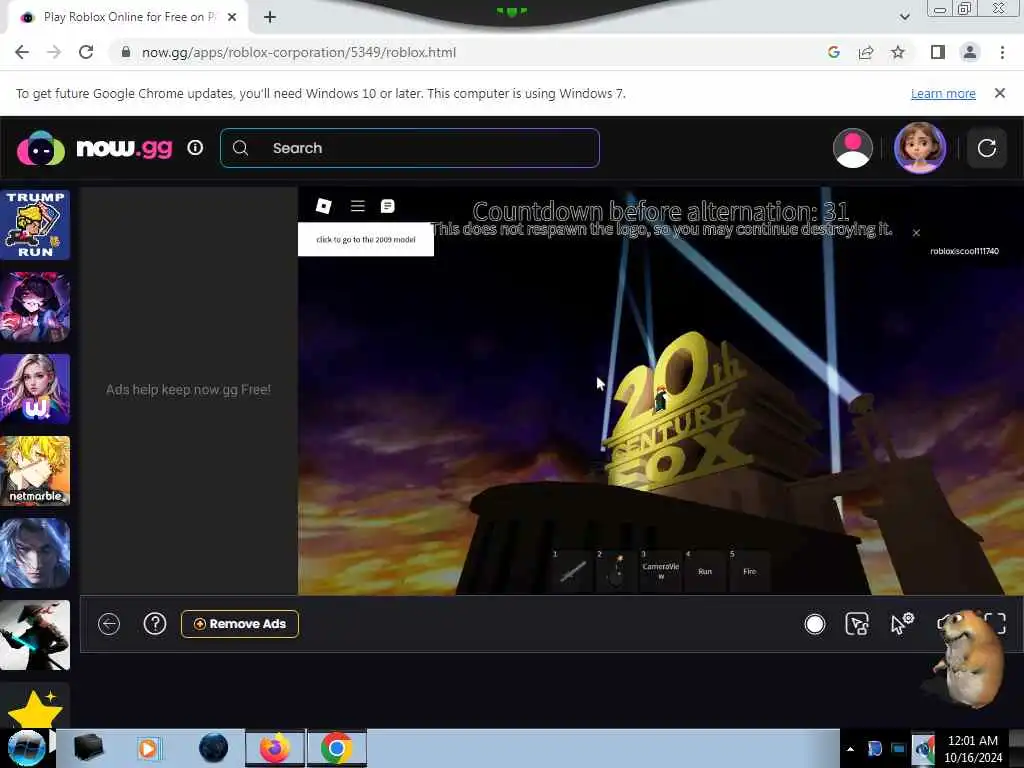Viewport: 1024px width, 768px height.
Task: Open the shadow ninja game thumbnail
Action: 35,635
